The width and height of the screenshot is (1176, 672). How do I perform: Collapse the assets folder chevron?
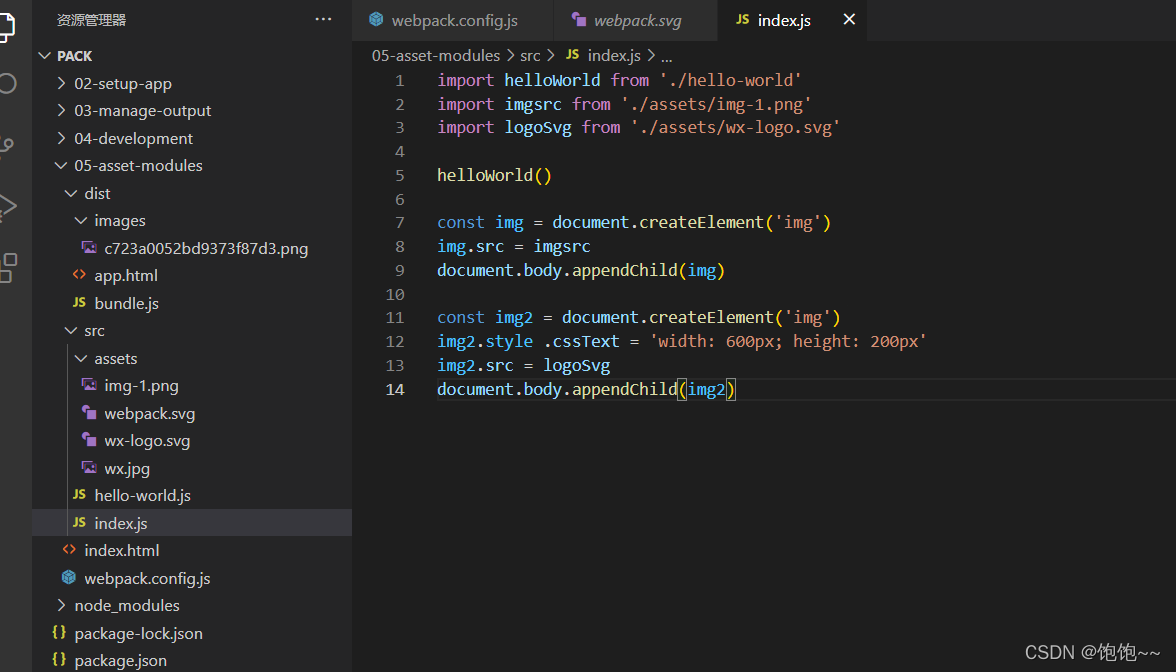pos(79,358)
